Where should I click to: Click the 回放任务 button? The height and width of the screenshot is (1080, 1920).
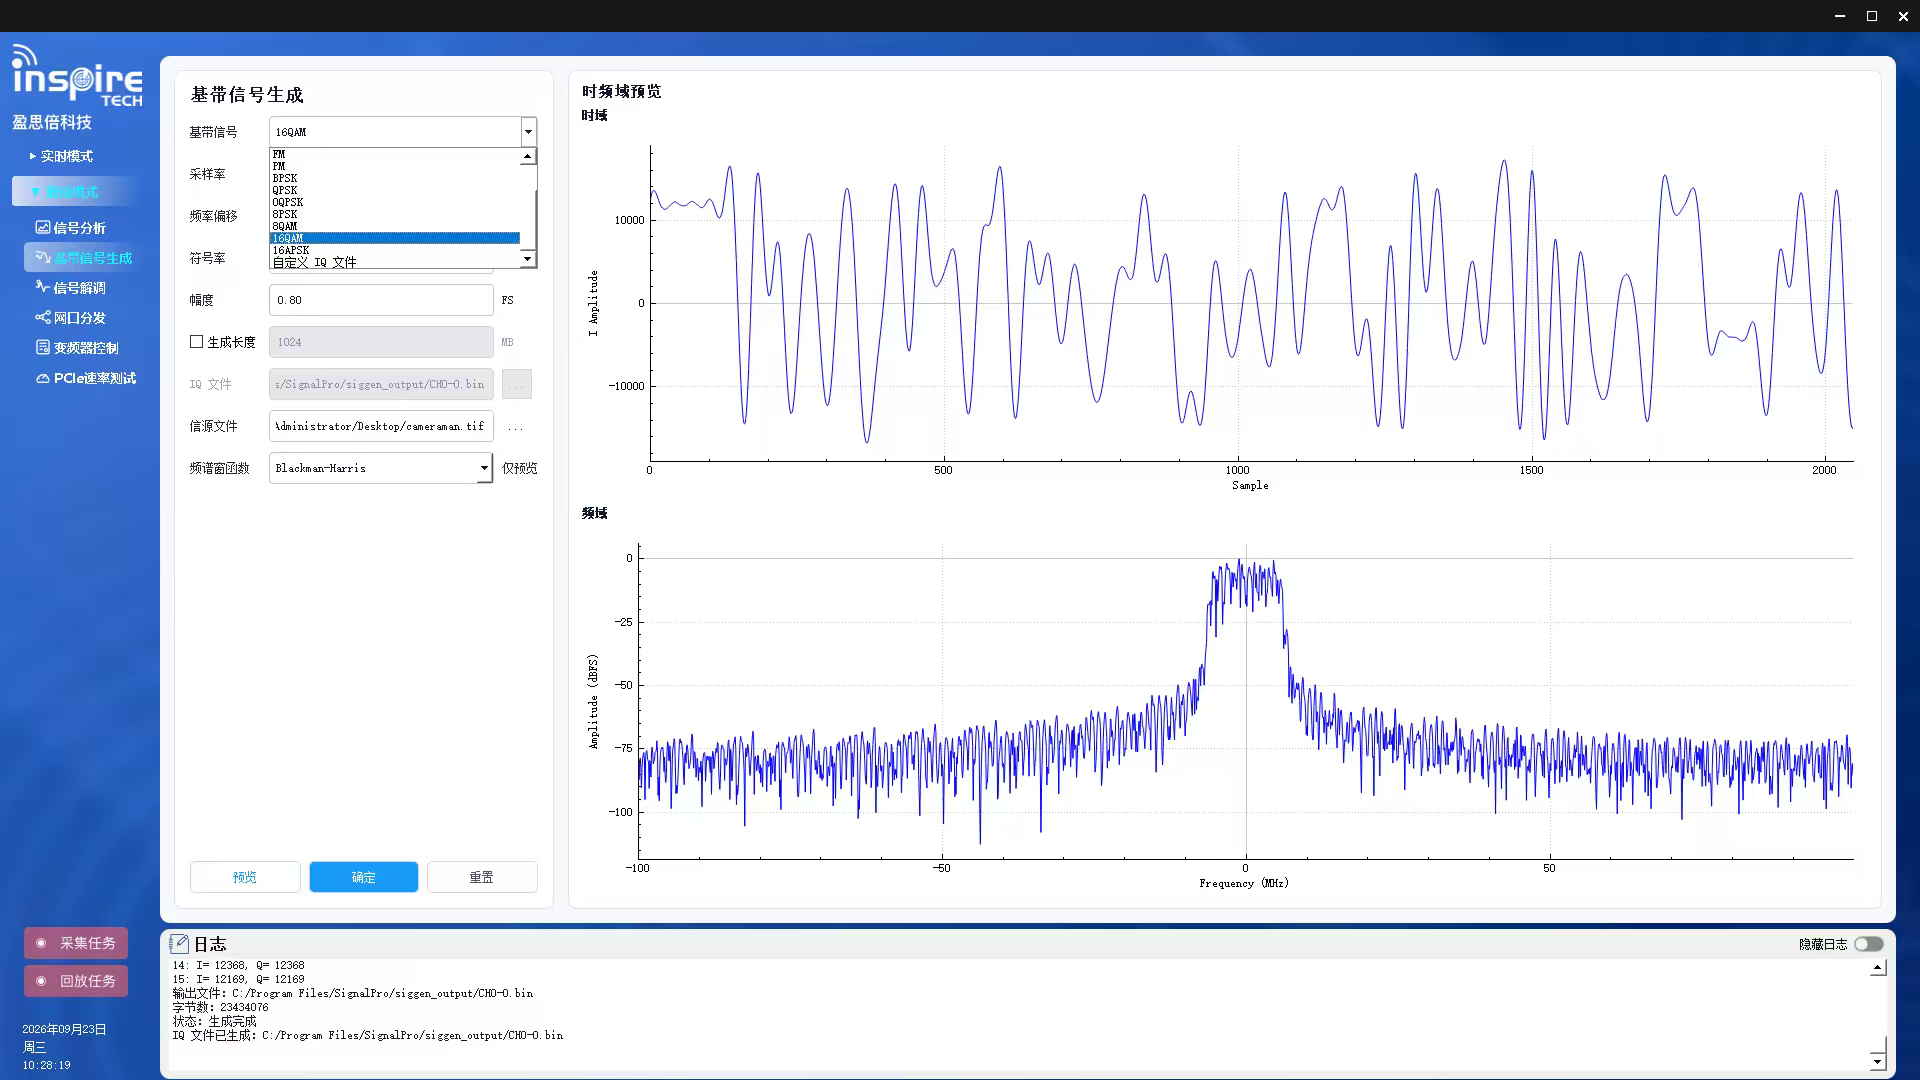click(x=76, y=981)
